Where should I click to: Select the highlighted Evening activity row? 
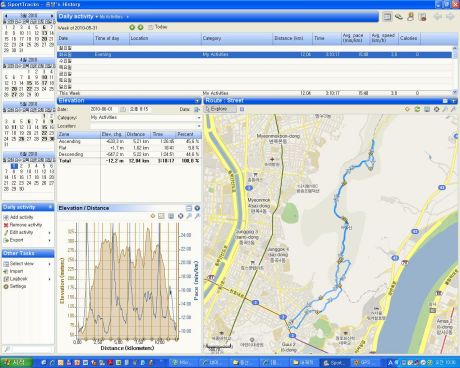[x=254, y=54]
